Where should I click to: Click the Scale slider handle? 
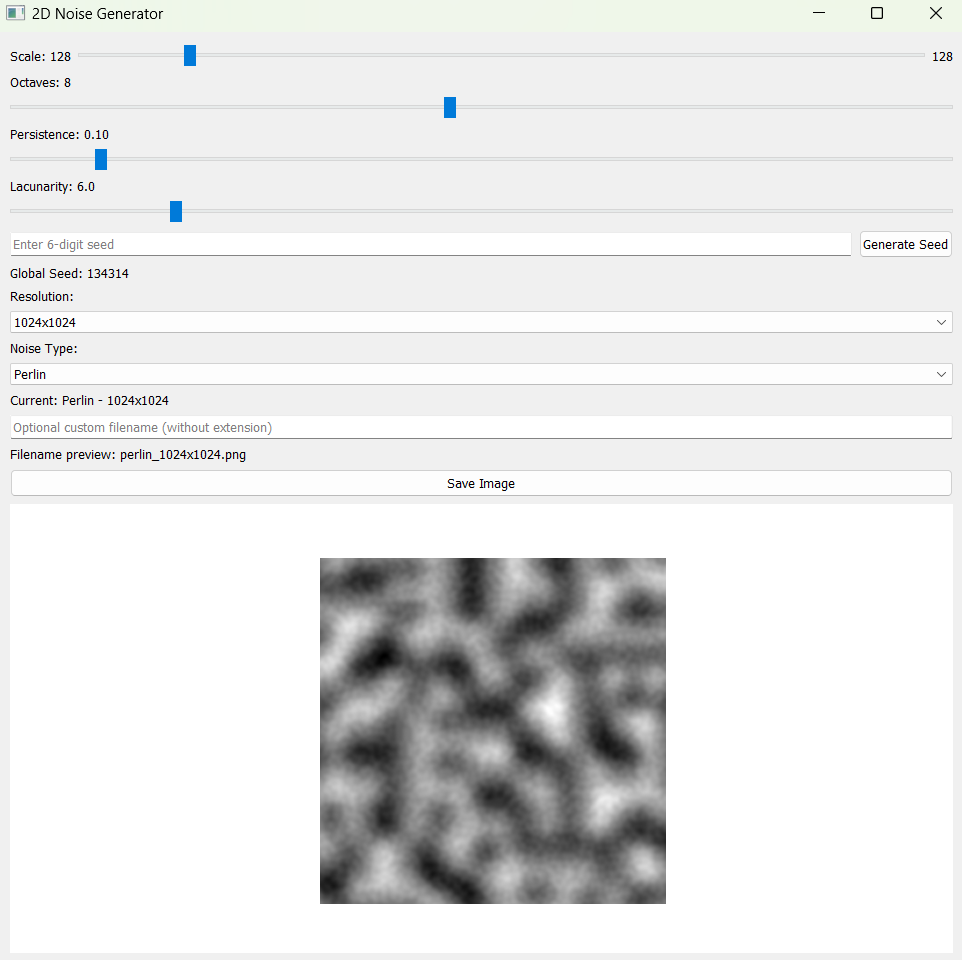pyautogui.click(x=189, y=55)
